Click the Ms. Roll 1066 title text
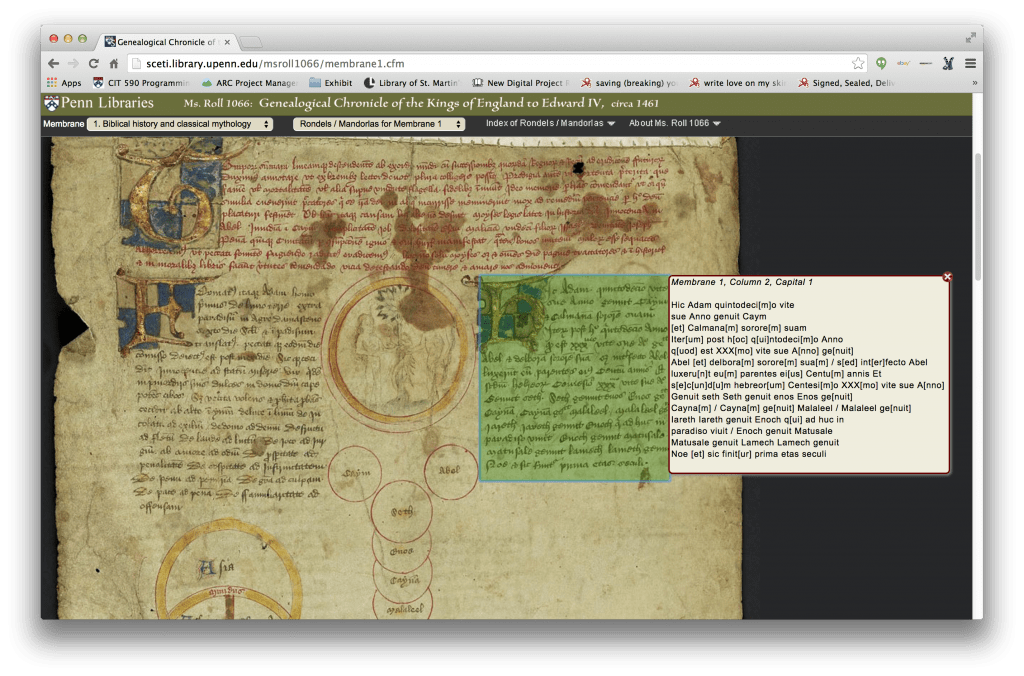 tap(421, 103)
